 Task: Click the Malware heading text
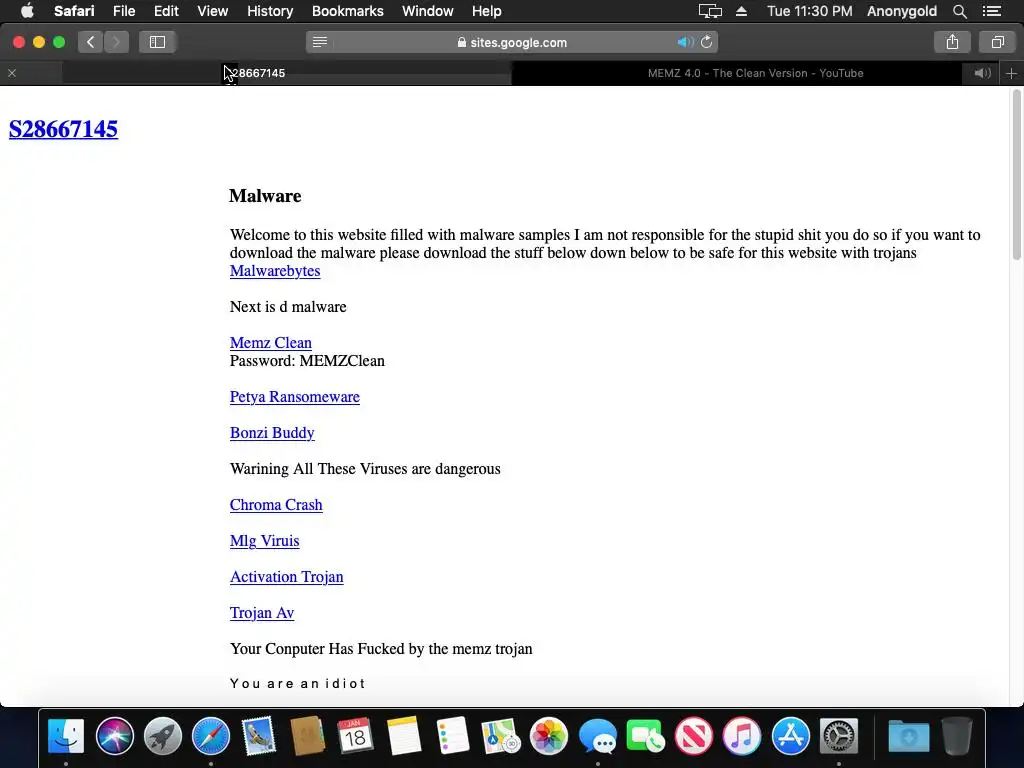265,196
